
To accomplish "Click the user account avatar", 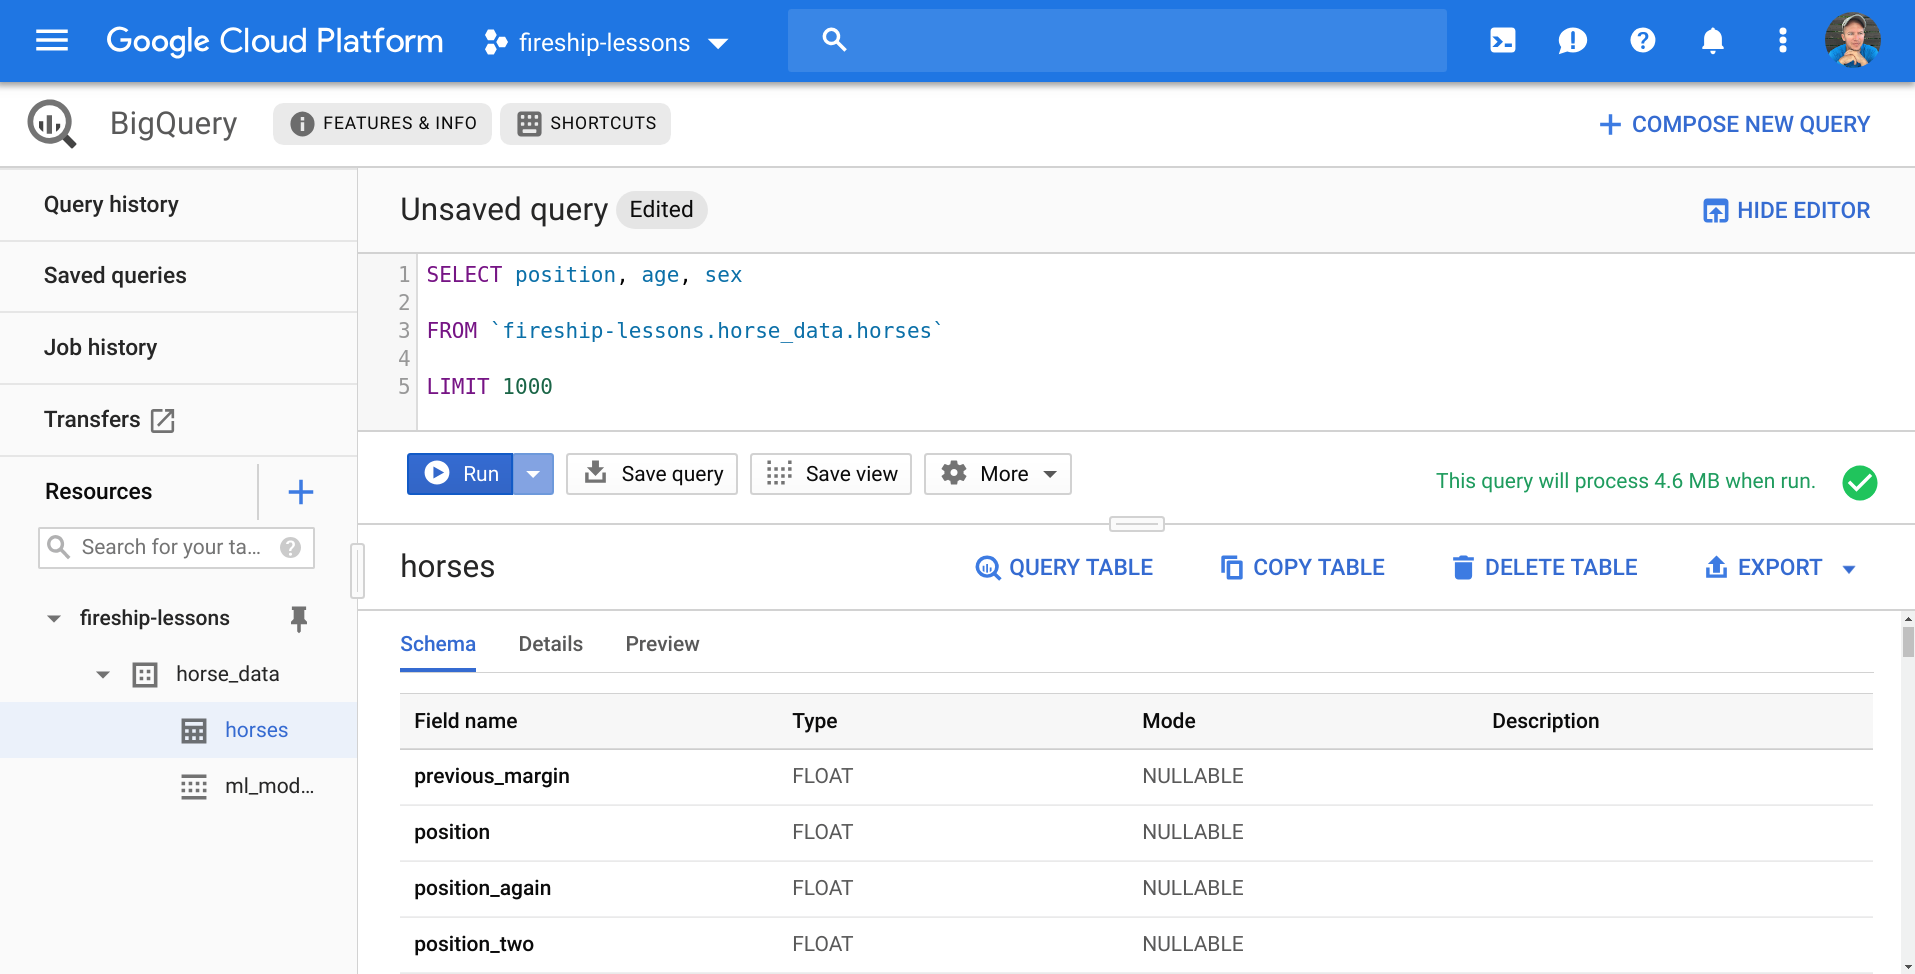I will 1852,41.
